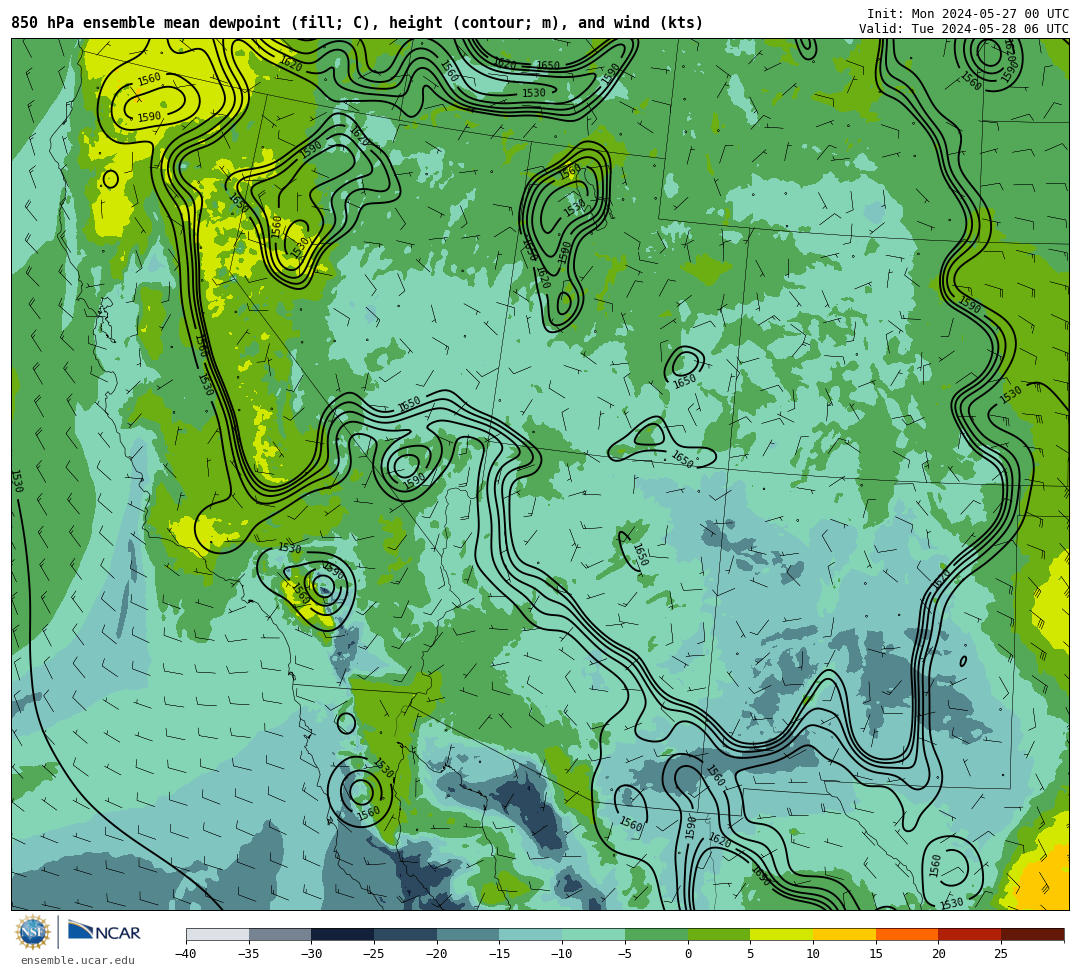Click the NSF logo
This screenshot has height=973, width=1080.
33,932
